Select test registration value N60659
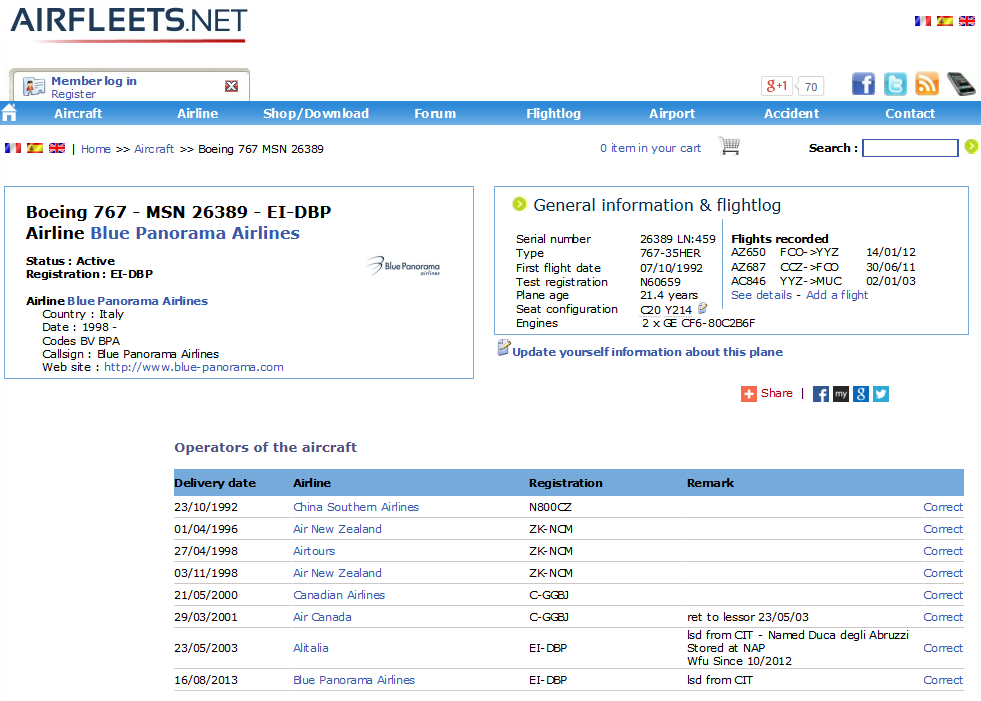Image resolution: width=981 pixels, height=701 pixels. 660,282
